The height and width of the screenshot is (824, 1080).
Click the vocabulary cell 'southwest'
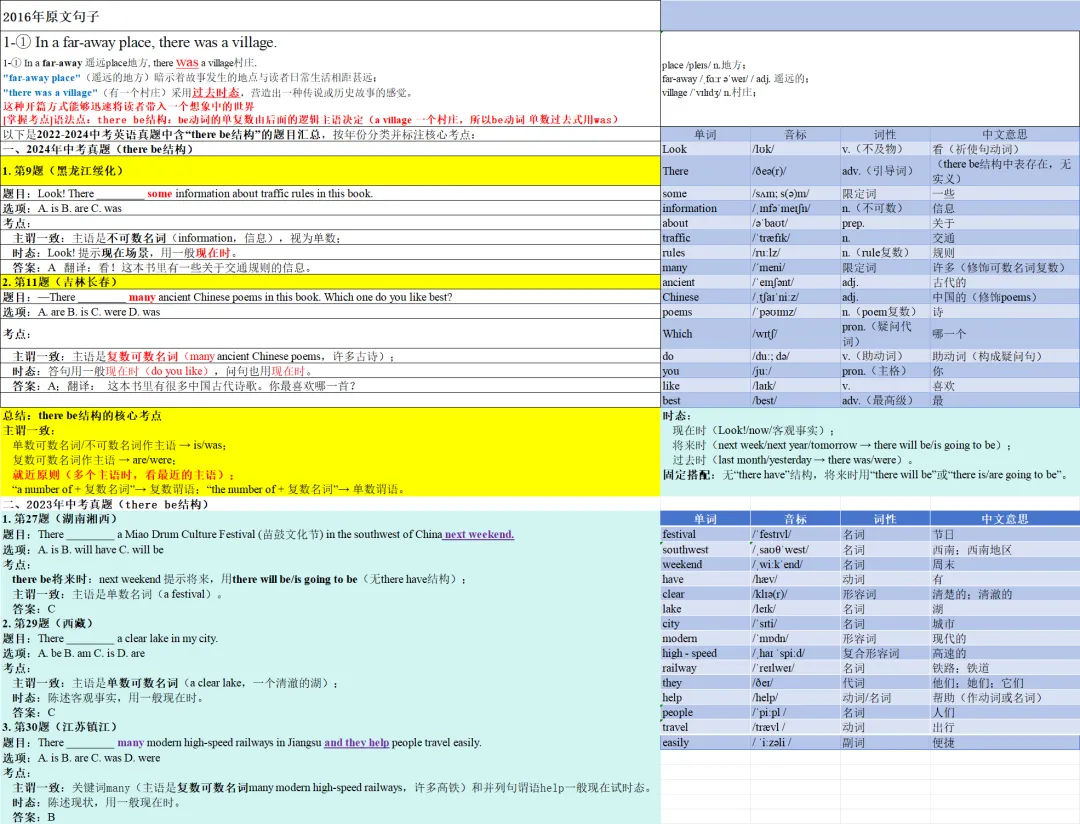tap(705, 550)
